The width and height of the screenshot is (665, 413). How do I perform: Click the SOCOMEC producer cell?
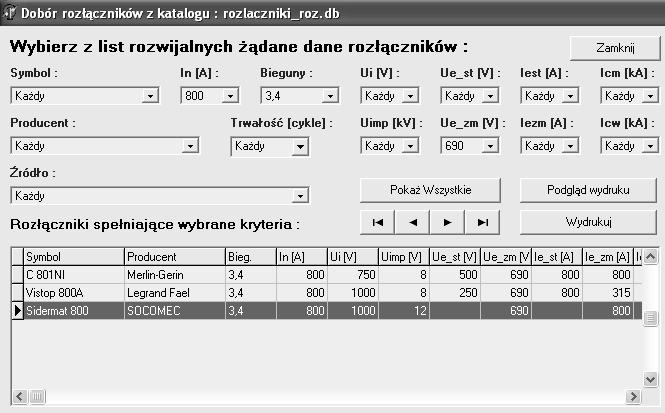(175, 311)
